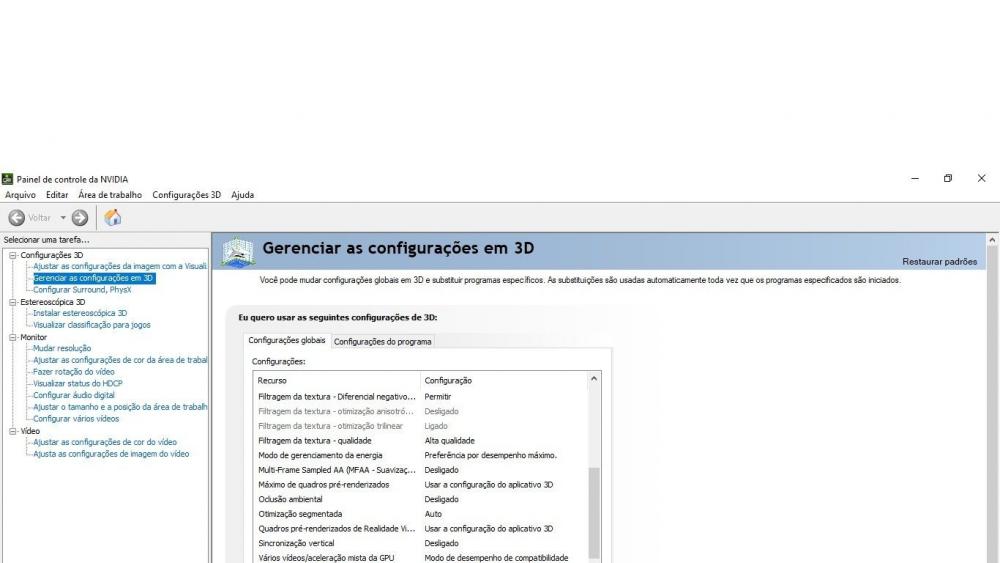Viewport: 1000px width, 563px height.
Task: Select the Vídeo category label
Action: [x=30, y=431]
